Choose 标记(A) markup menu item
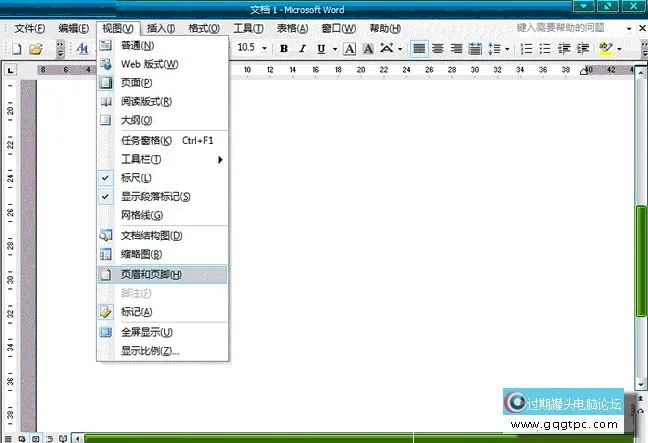Viewport: 648px width, 443px height. tap(163, 312)
